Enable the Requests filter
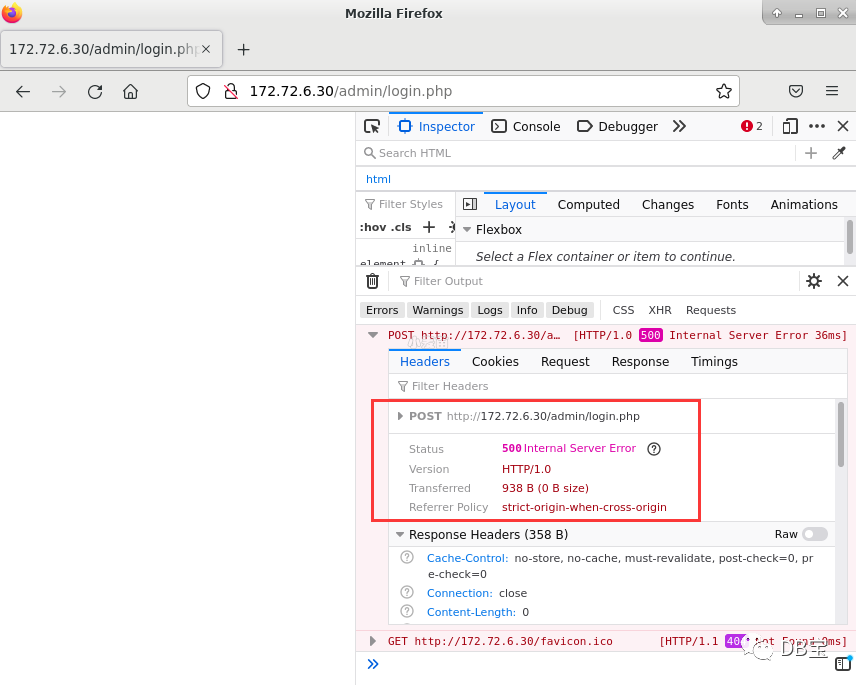Viewport: 856px width, 685px height. [711, 310]
